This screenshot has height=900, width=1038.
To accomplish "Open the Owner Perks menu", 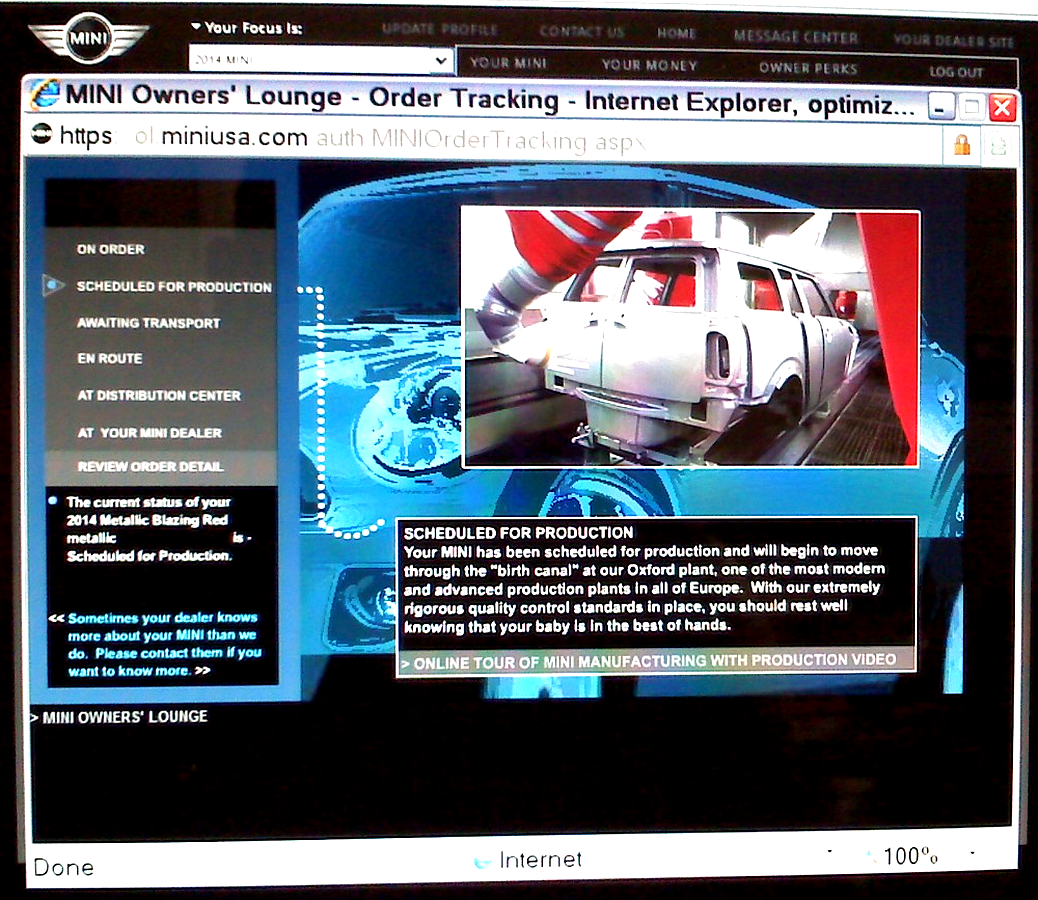I will 808,68.
